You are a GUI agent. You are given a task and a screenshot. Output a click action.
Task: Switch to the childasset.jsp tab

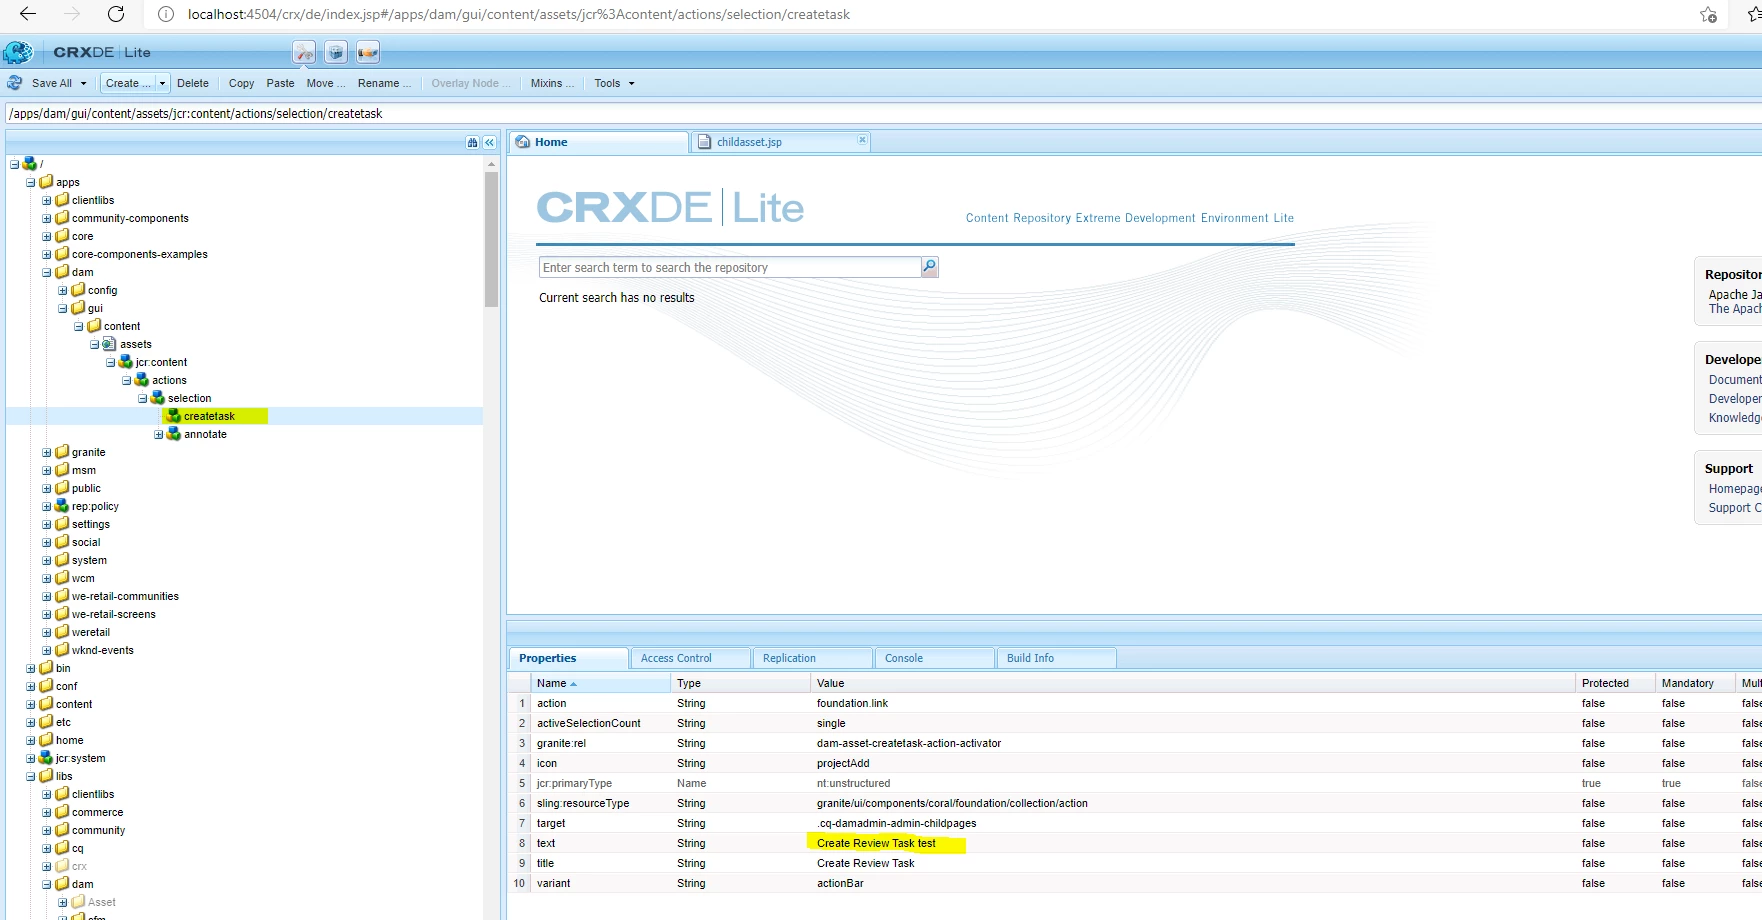[780, 142]
